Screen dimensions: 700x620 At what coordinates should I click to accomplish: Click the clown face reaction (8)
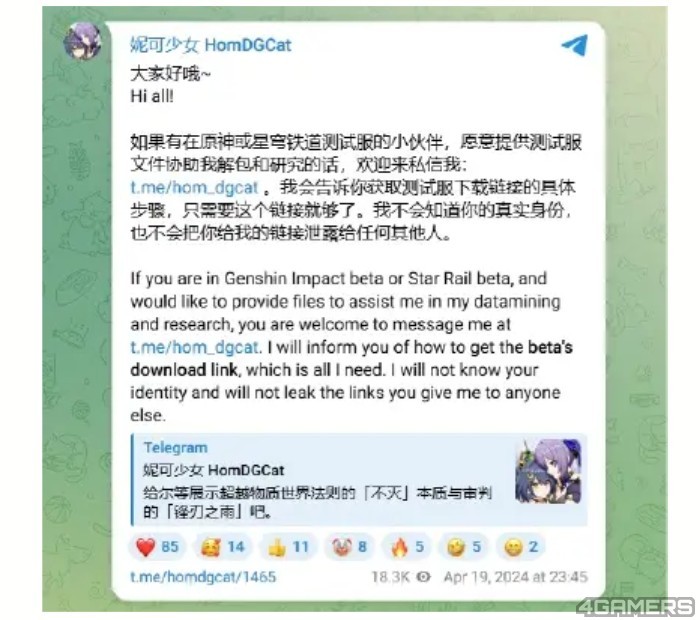point(350,547)
